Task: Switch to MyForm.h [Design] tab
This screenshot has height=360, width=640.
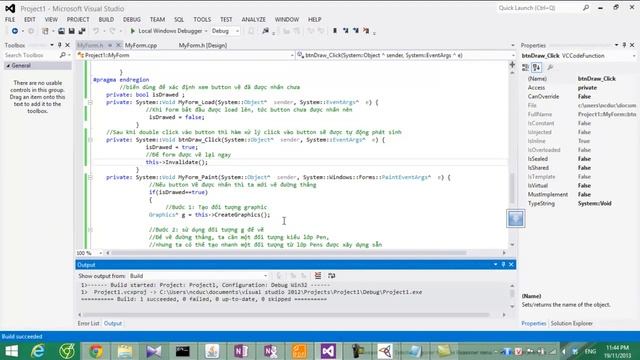Action: pos(203,45)
